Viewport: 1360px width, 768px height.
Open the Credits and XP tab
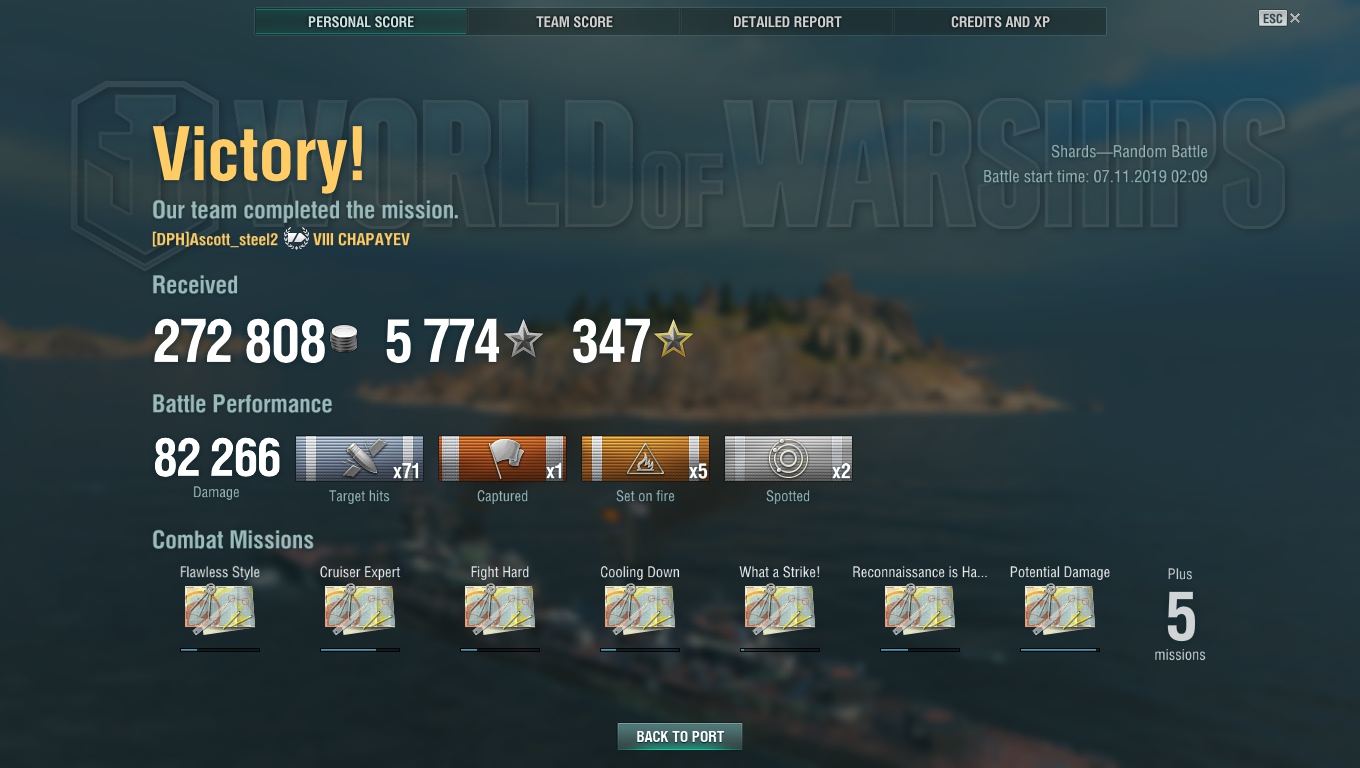[x=1000, y=21]
